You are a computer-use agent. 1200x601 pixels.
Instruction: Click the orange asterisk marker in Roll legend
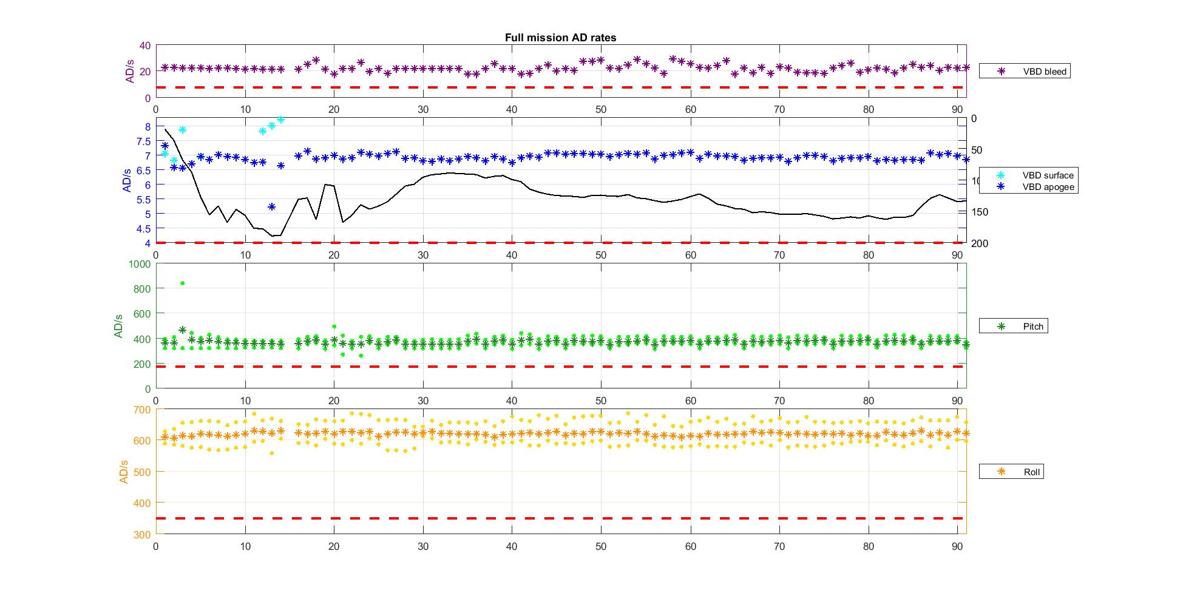(1000, 470)
